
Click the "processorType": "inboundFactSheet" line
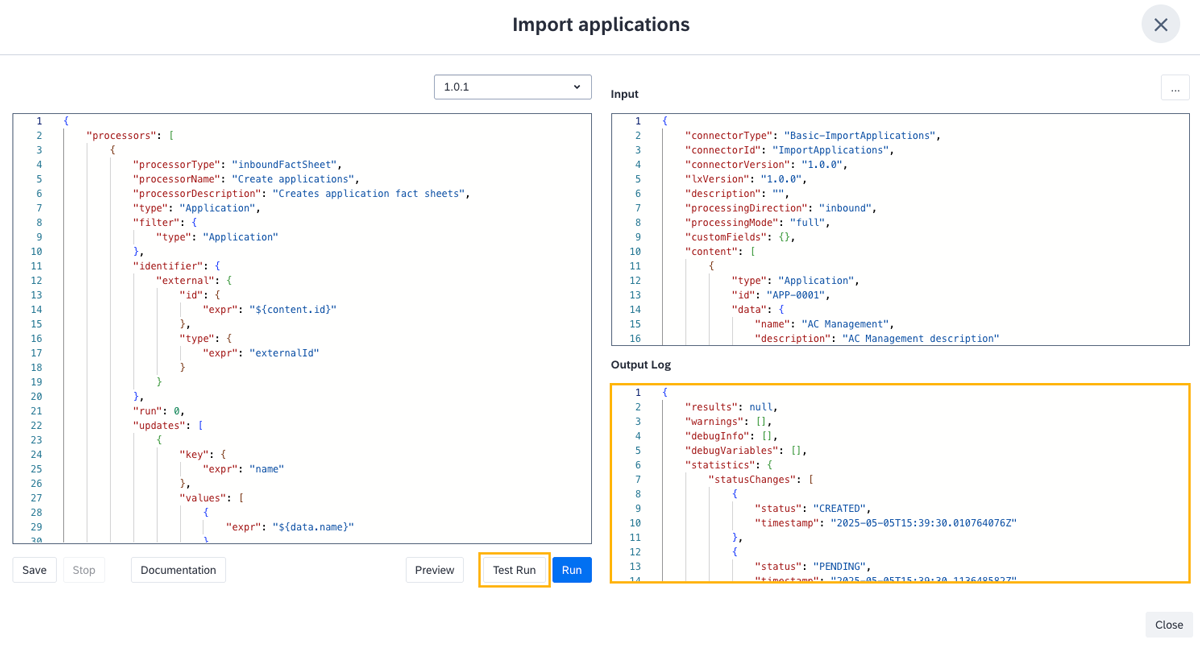pyautogui.click(x=237, y=164)
